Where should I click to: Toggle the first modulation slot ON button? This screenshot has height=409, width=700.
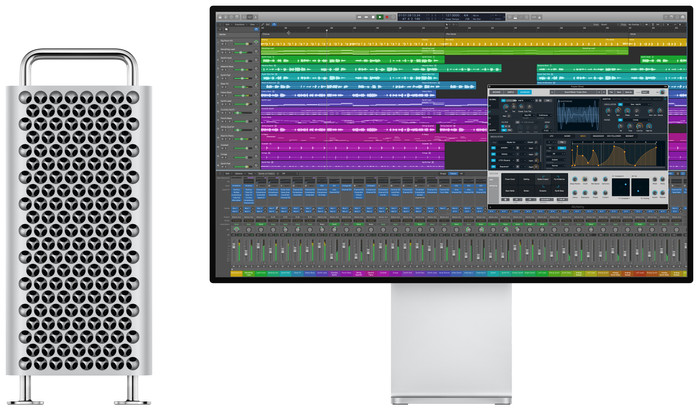coord(493,148)
